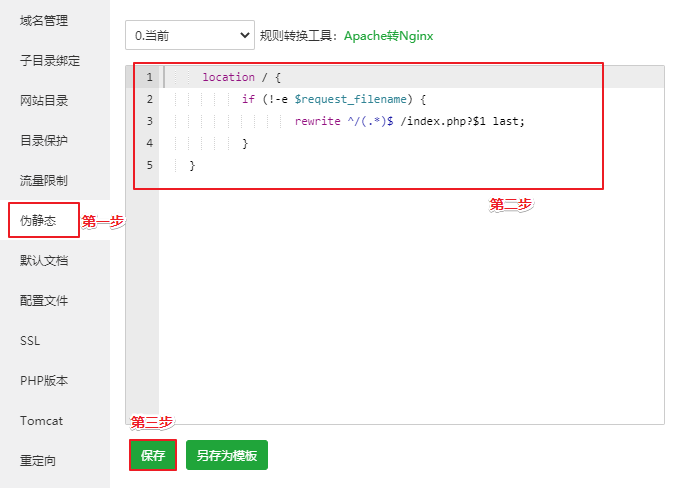This screenshot has height=488, width=688.
Task: Click the 另存为模板 button
Action: tap(227, 455)
